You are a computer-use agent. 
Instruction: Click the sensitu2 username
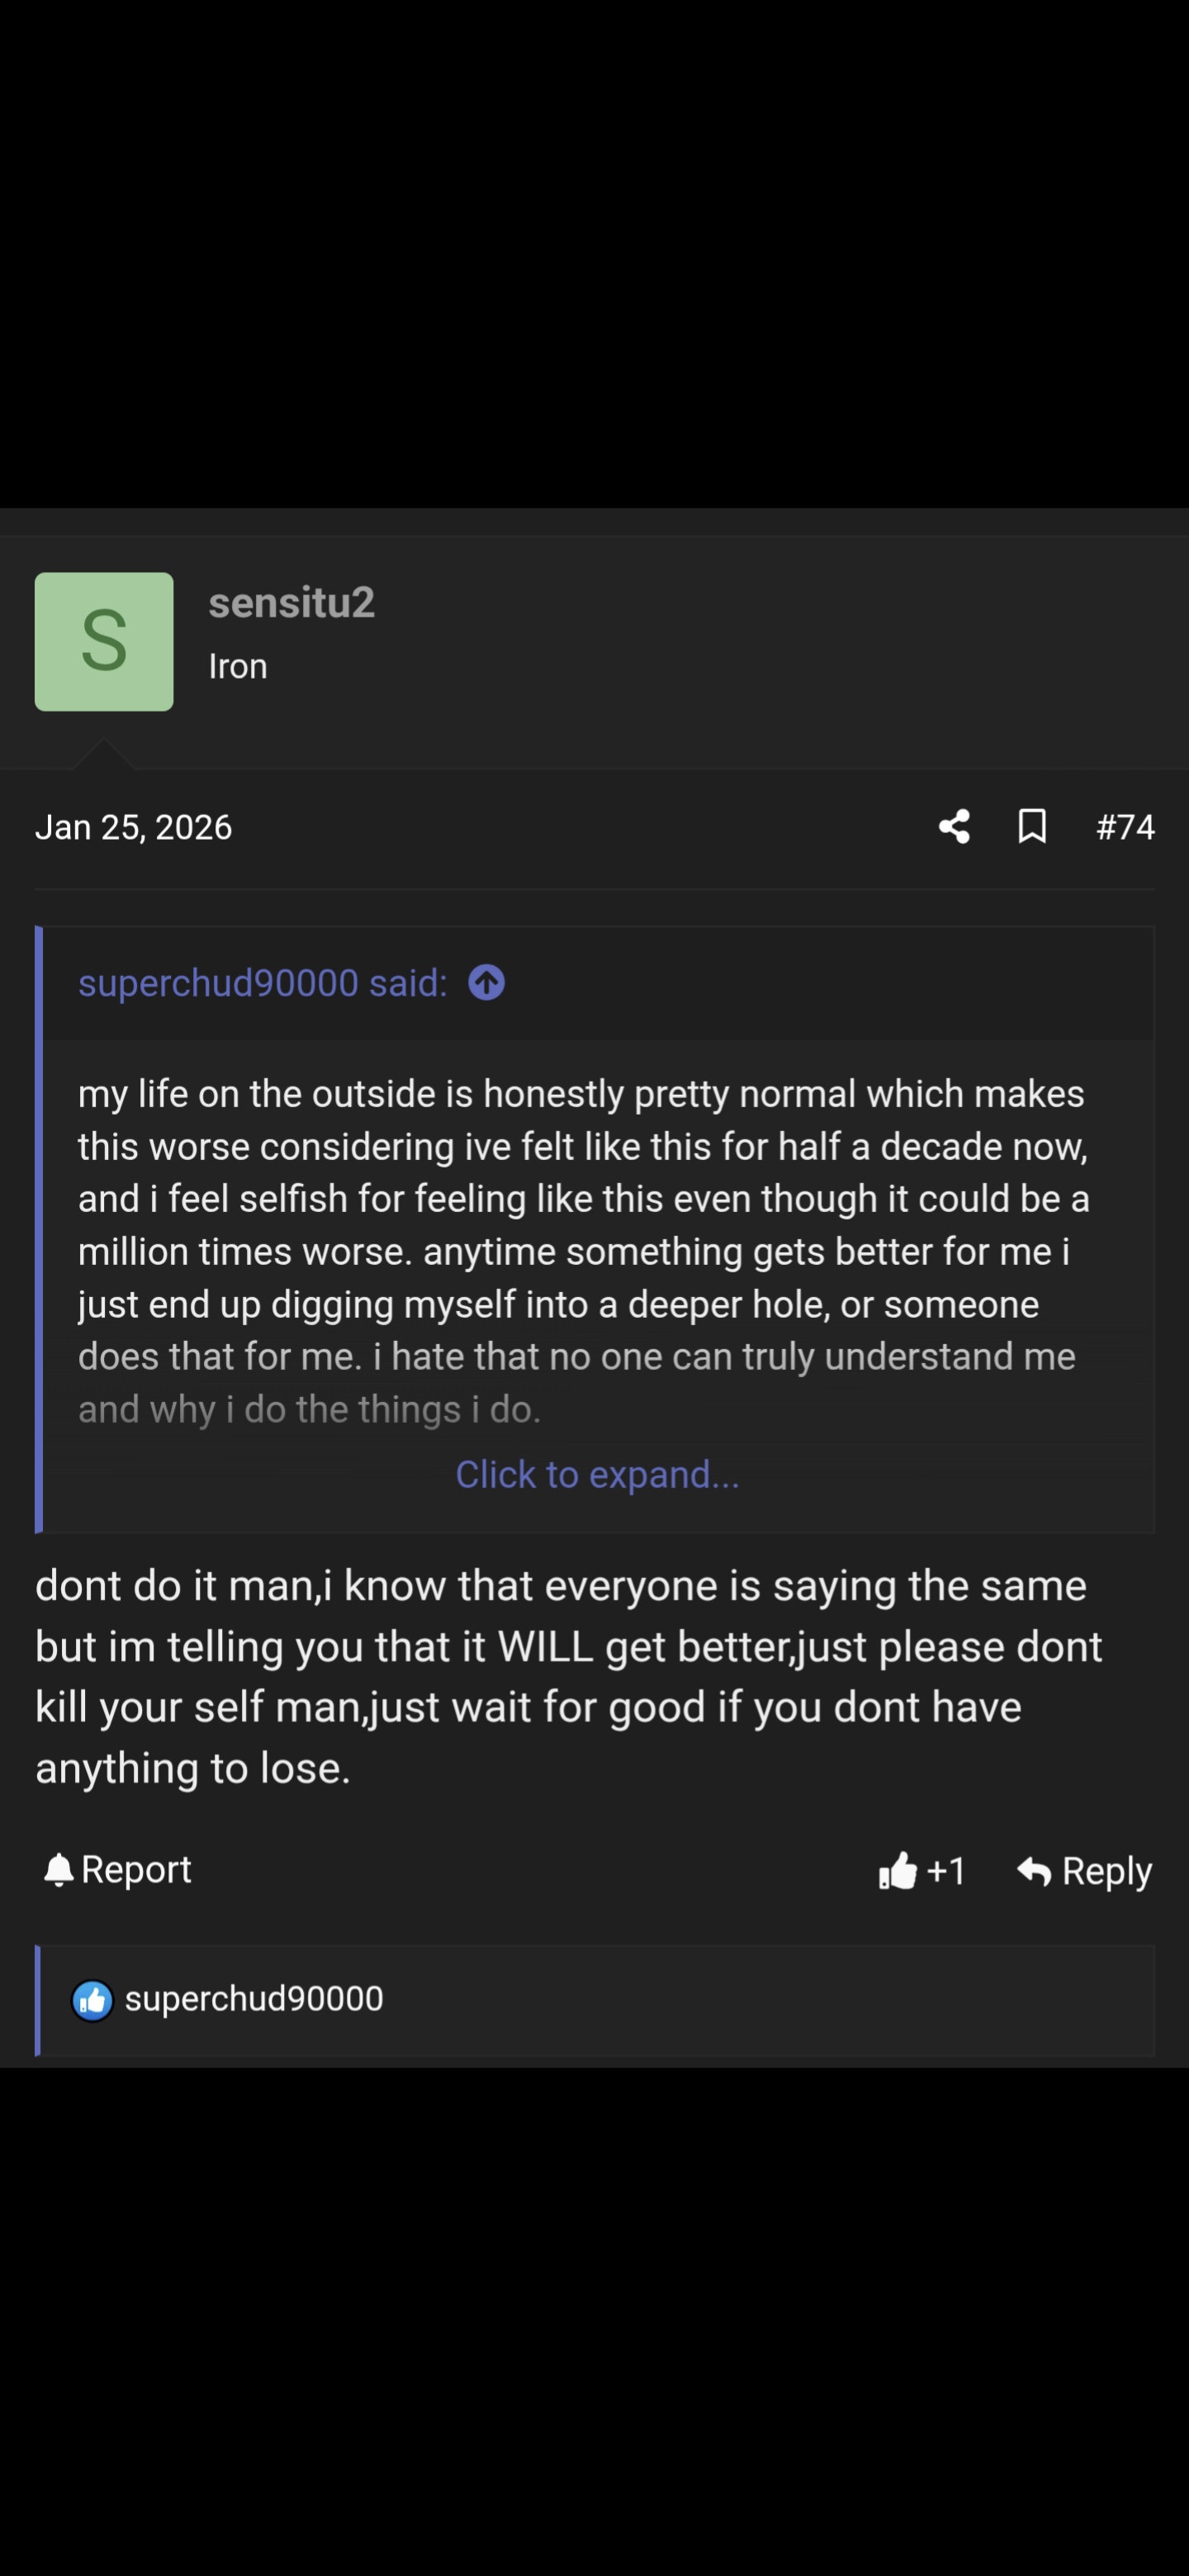pyautogui.click(x=291, y=602)
